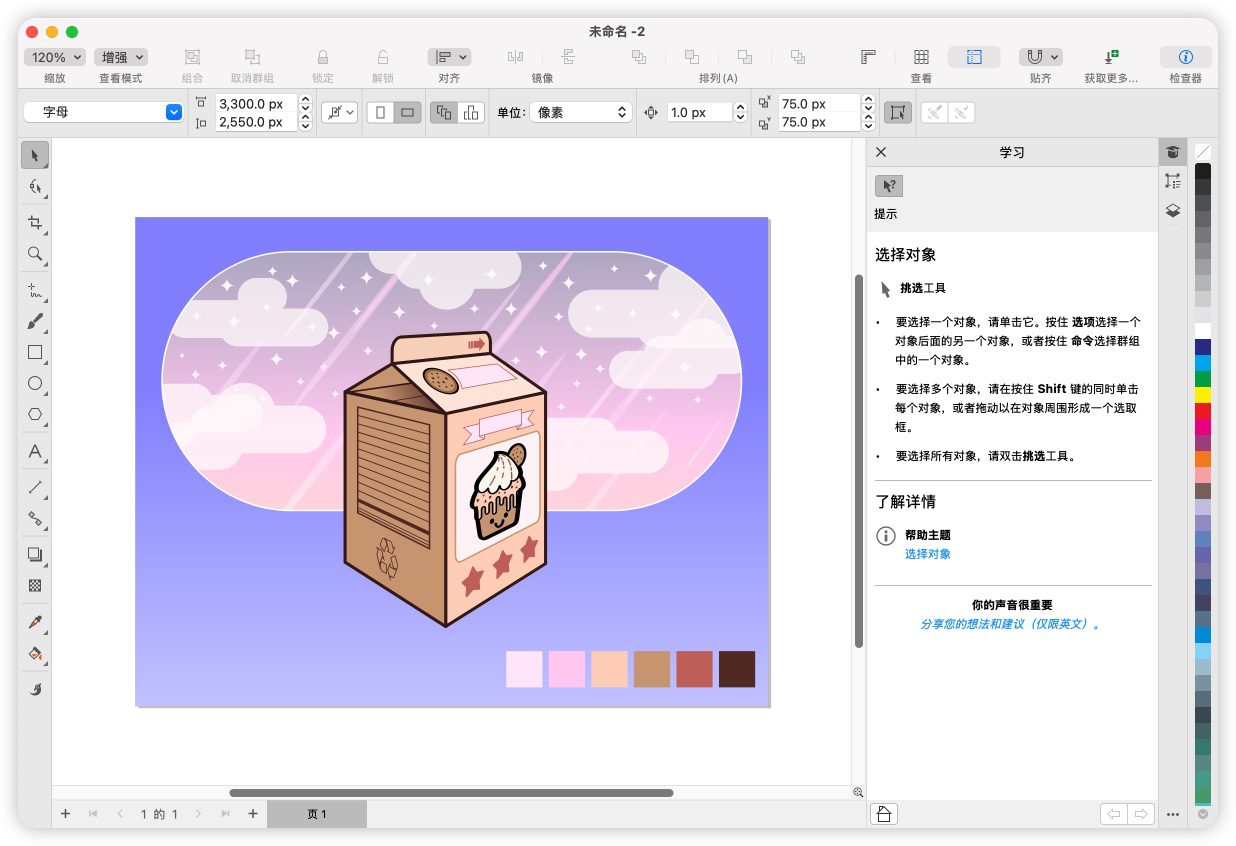Activate the Text tool

[35, 452]
